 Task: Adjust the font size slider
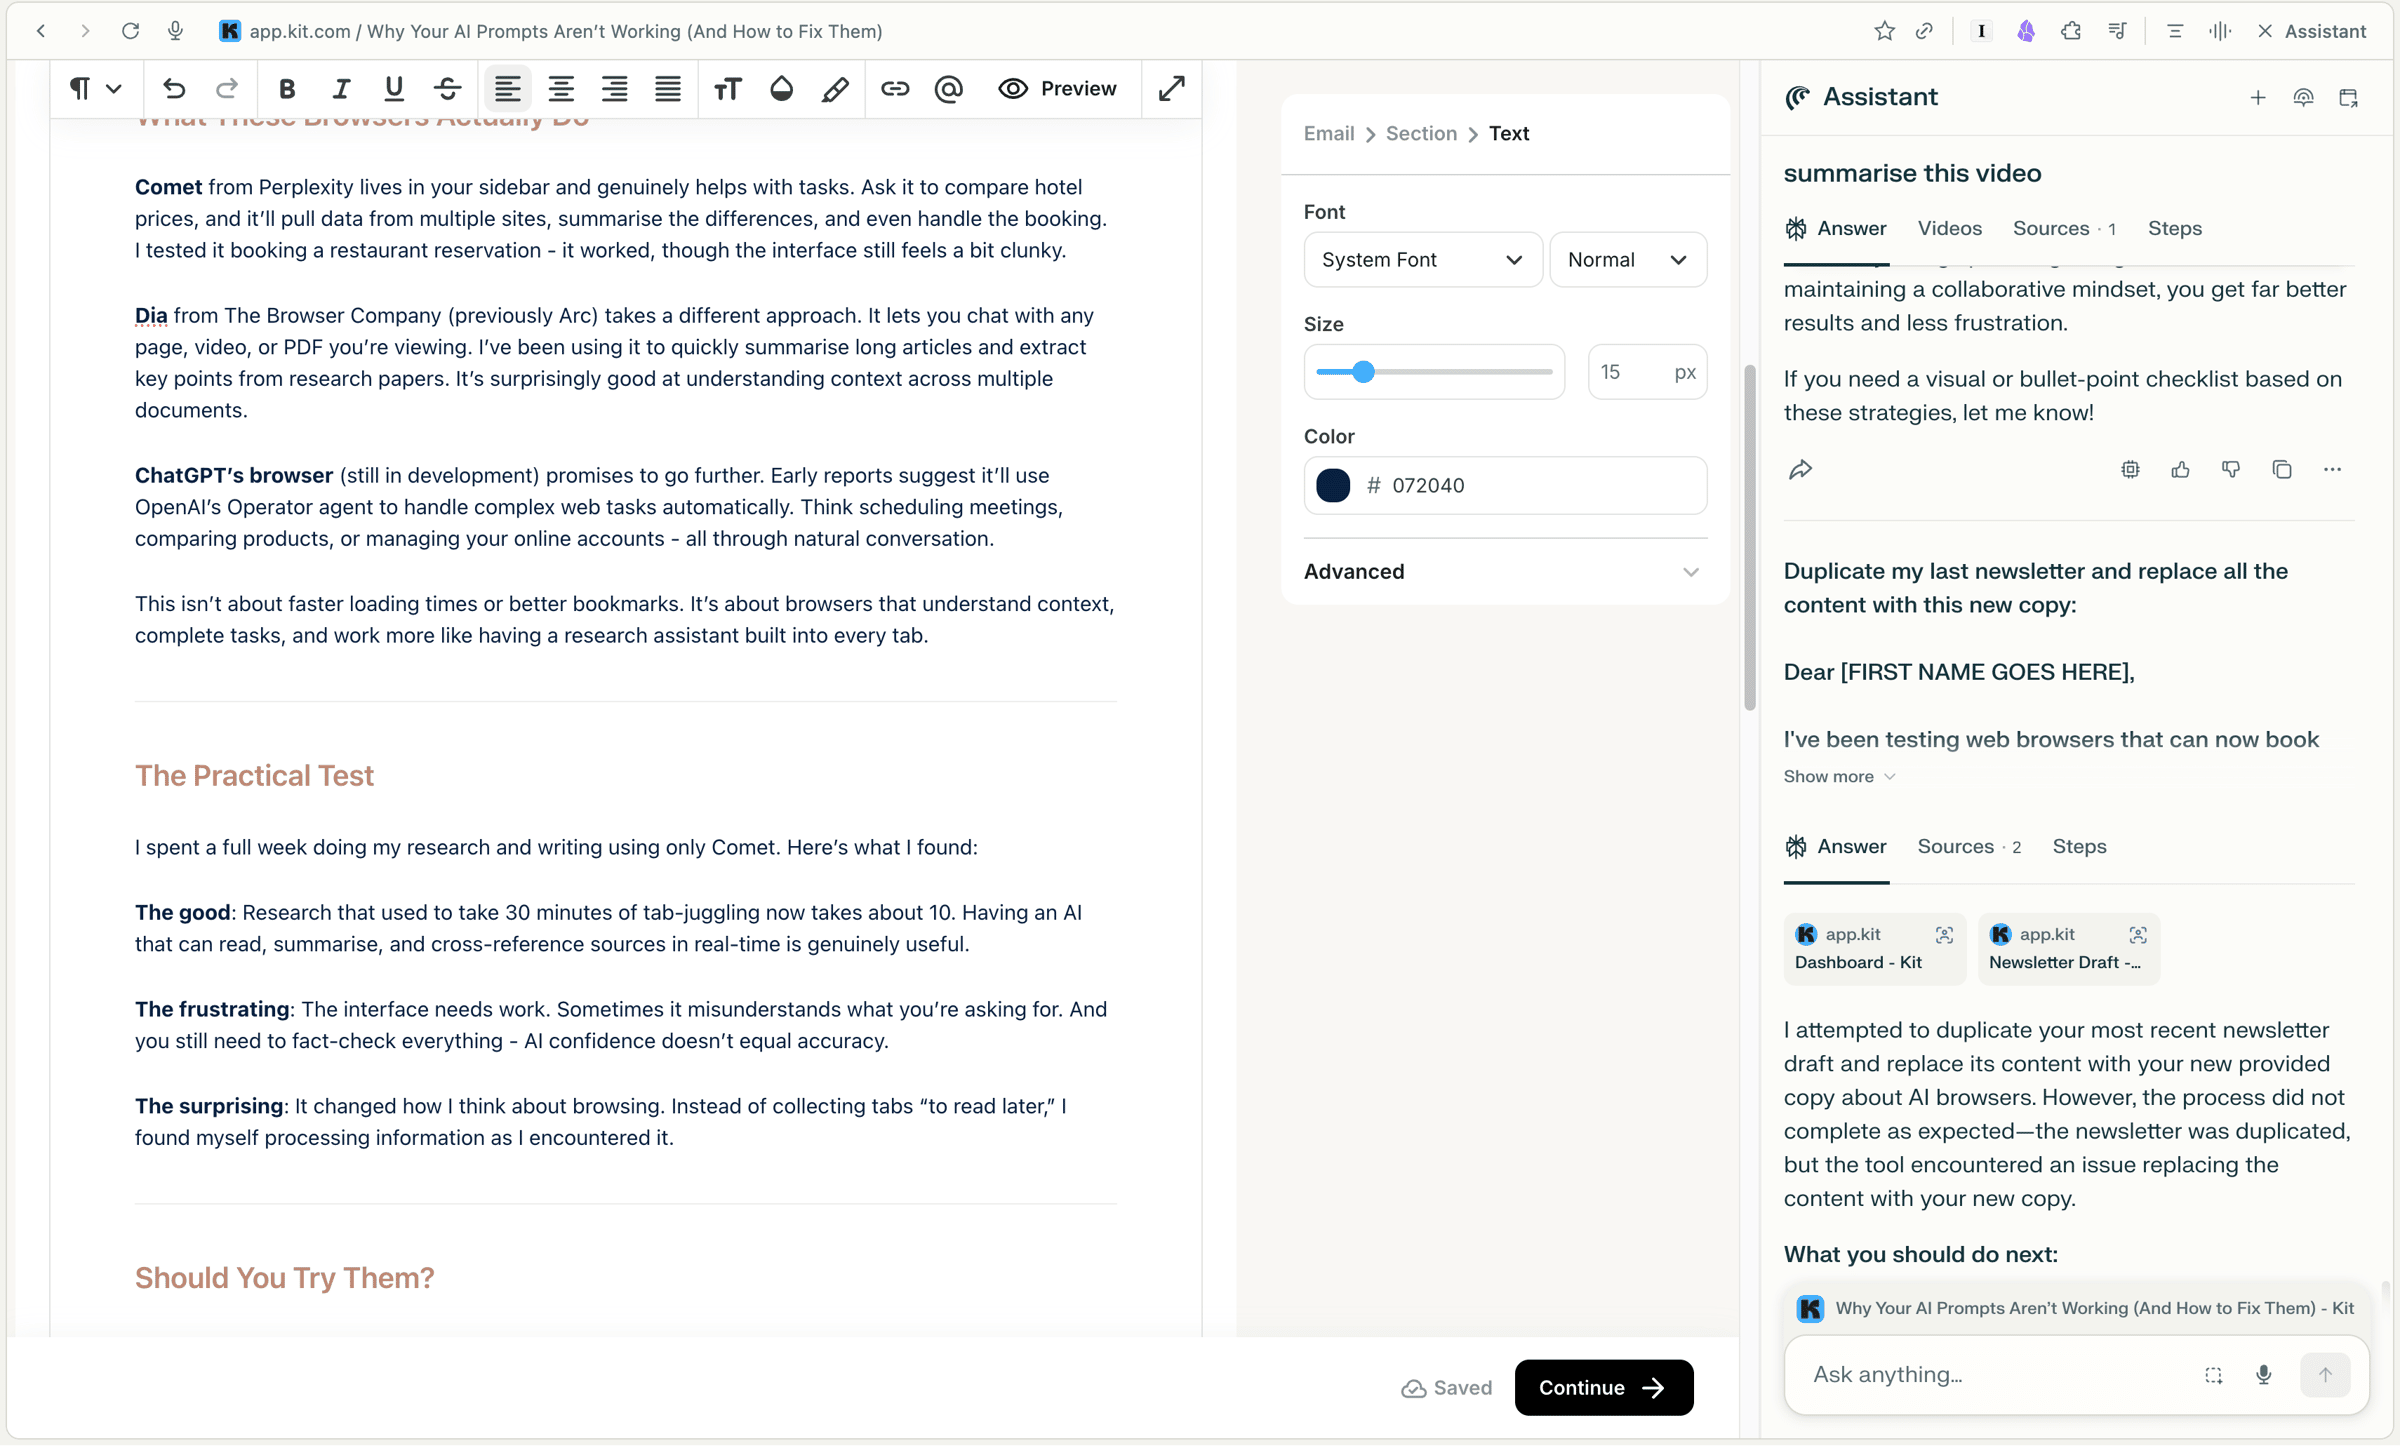tap(1434, 372)
